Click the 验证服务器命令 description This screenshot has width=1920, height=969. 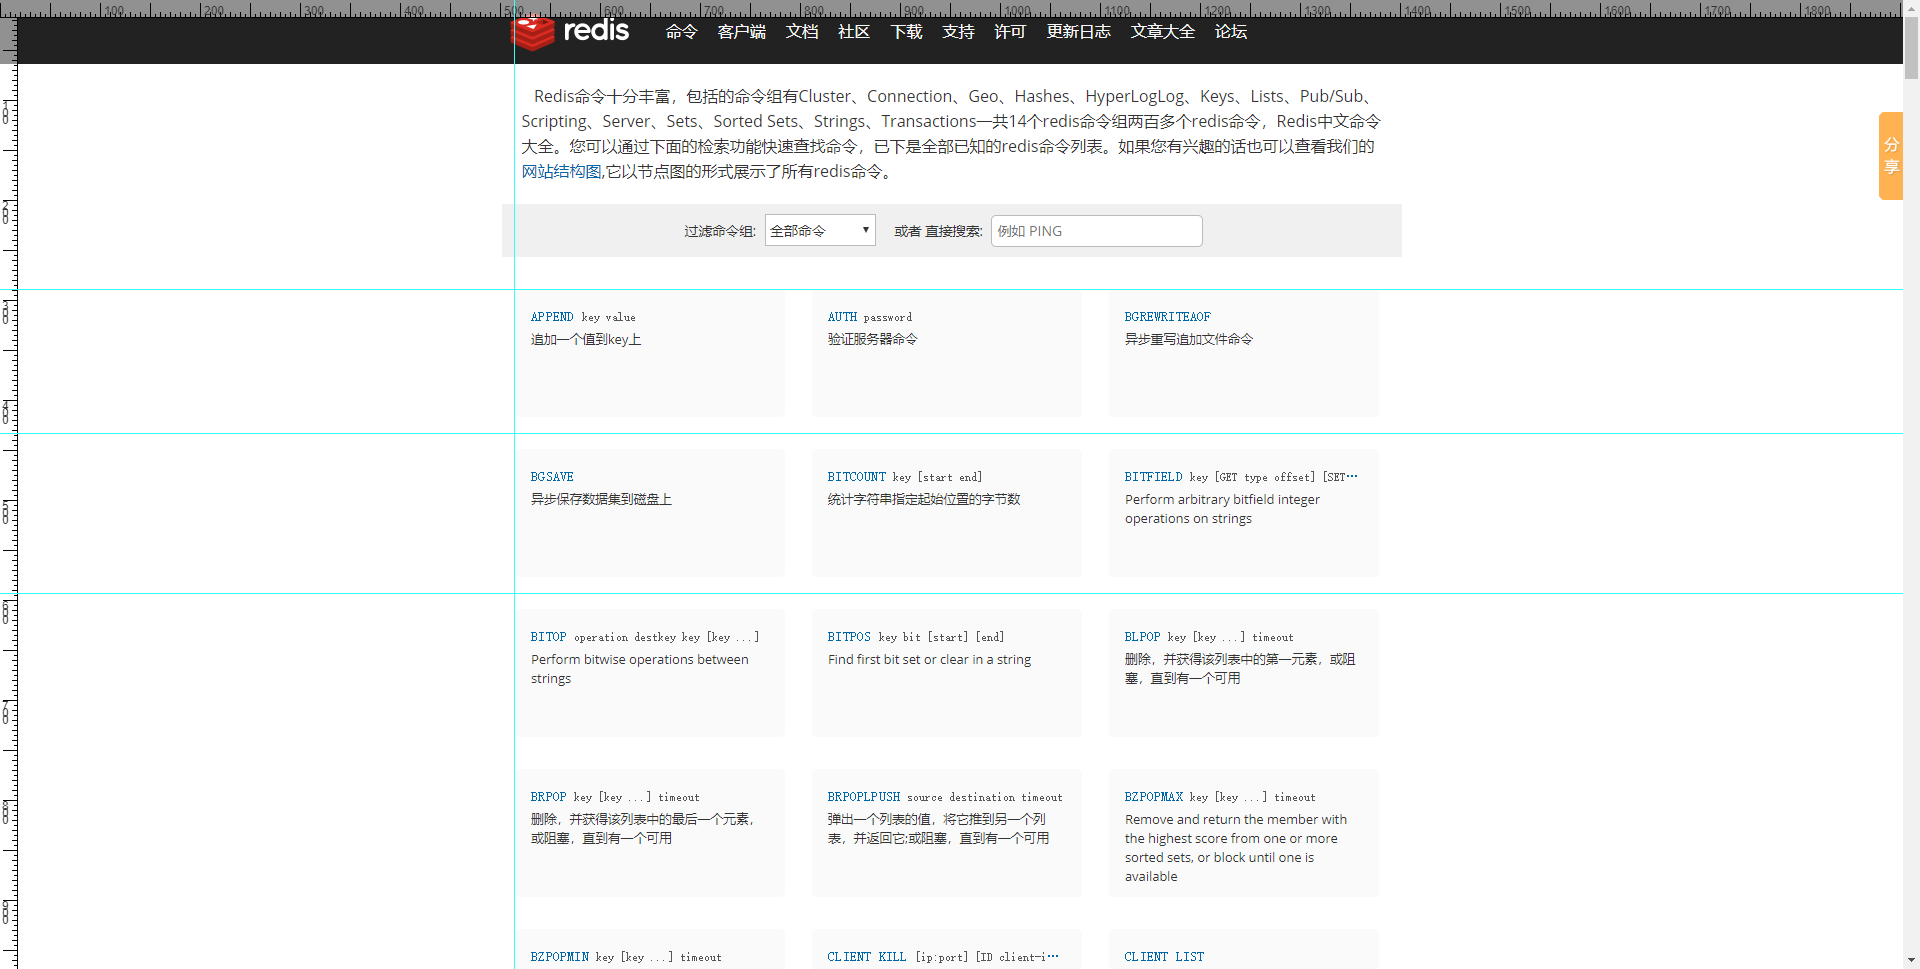tap(872, 340)
